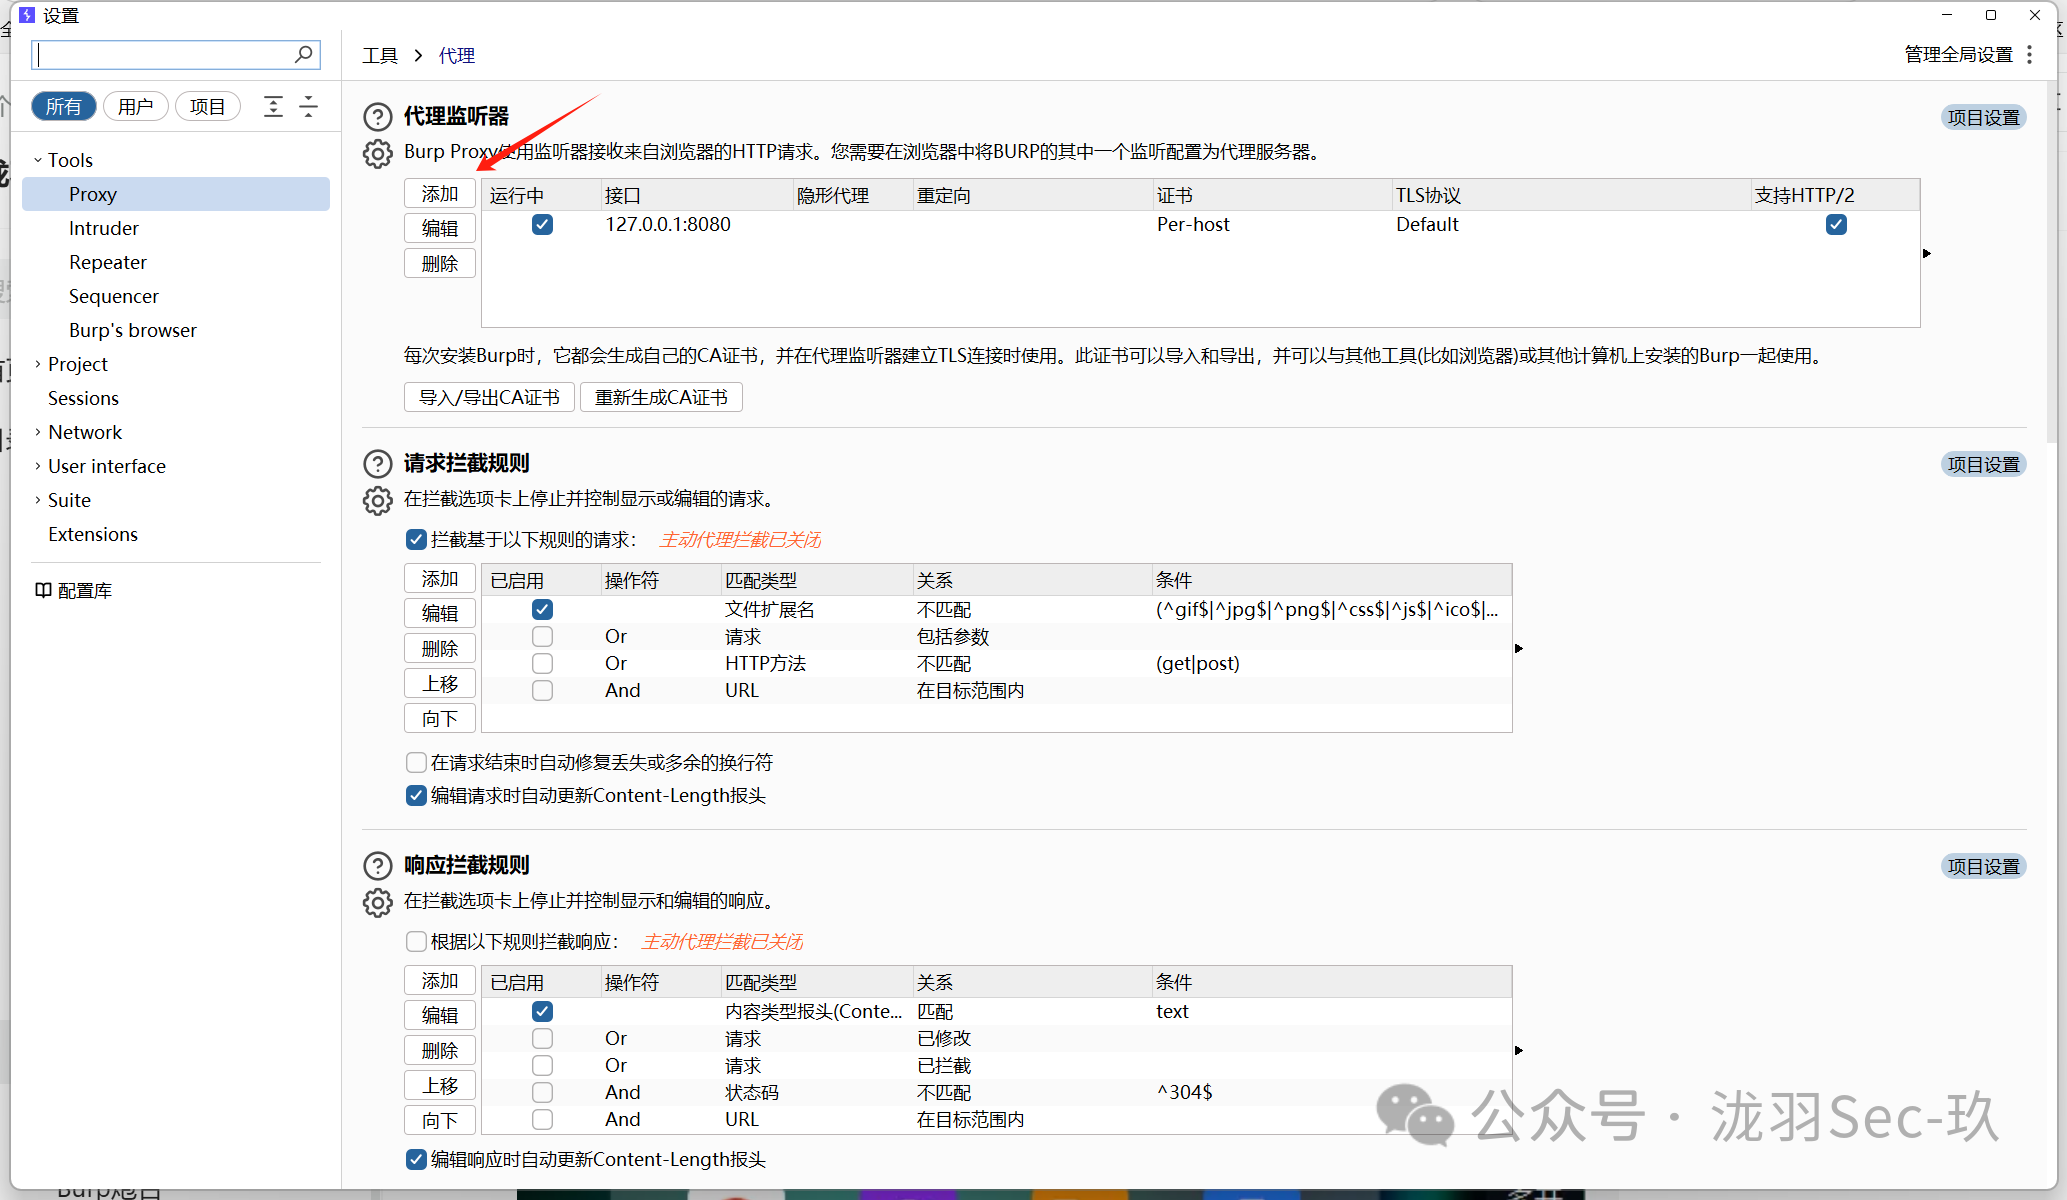This screenshot has width=2067, height=1200.
Task: Toggle running checkbox for 127.0.0.1:8080 listener
Action: click(x=542, y=224)
